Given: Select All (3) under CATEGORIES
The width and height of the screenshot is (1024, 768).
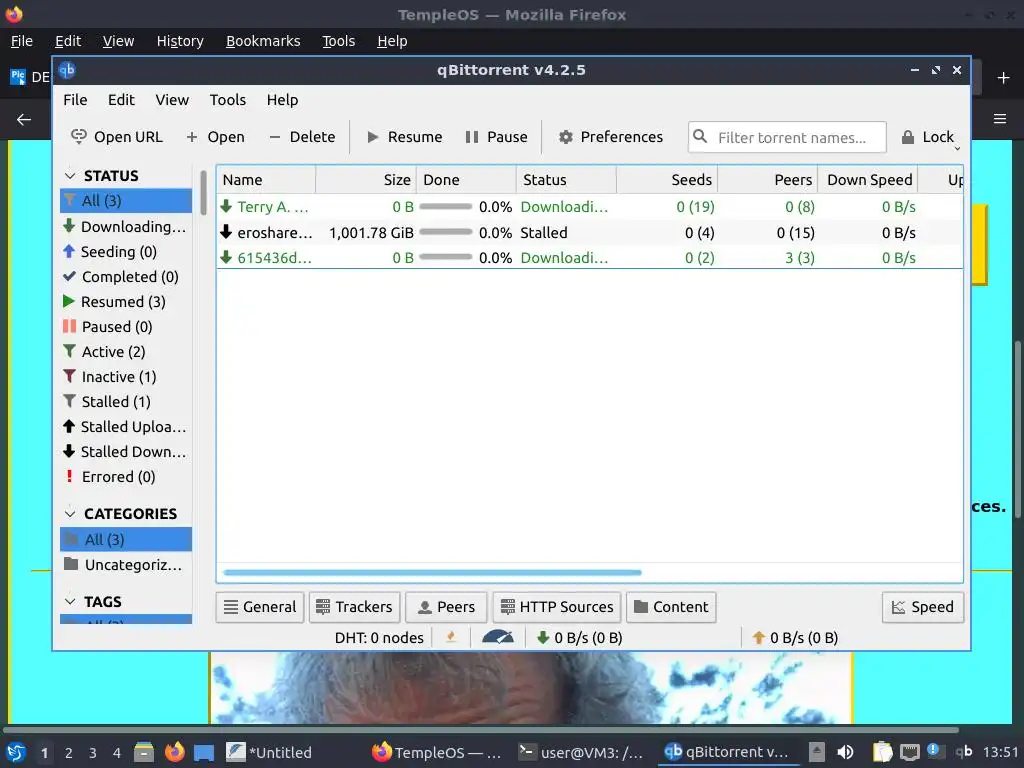Looking at the screenshot, I should point(126,539).
